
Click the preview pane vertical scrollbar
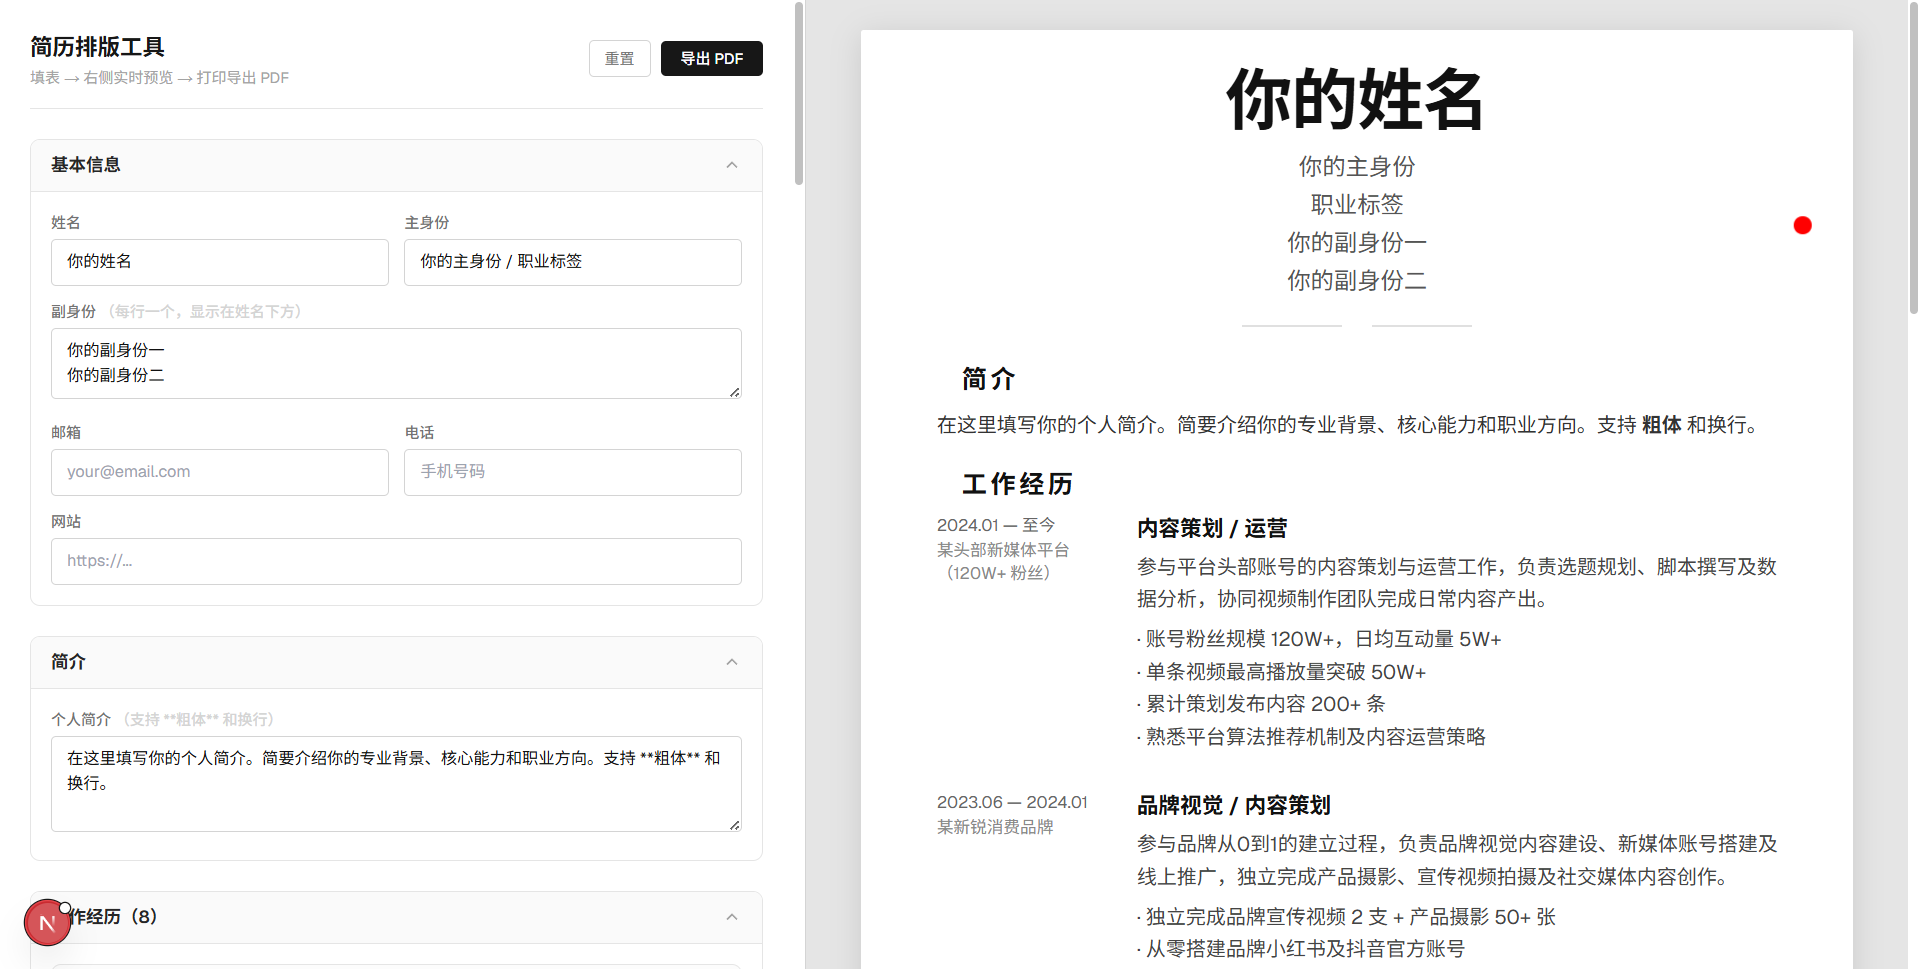click(1913, 160)
